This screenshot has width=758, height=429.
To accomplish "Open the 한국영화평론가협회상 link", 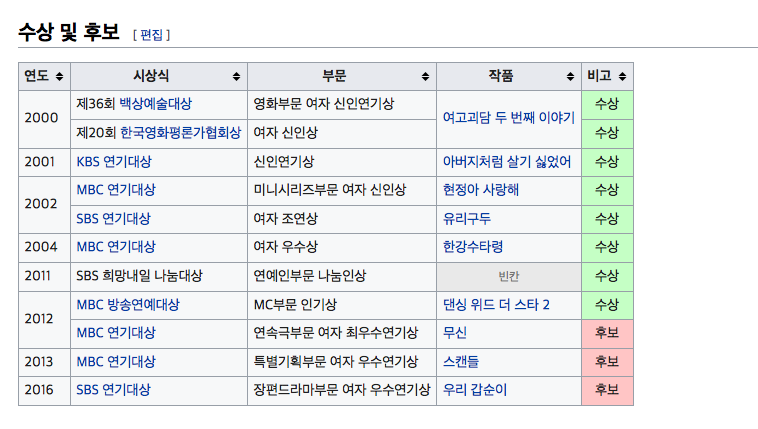I will pos(180,132).
